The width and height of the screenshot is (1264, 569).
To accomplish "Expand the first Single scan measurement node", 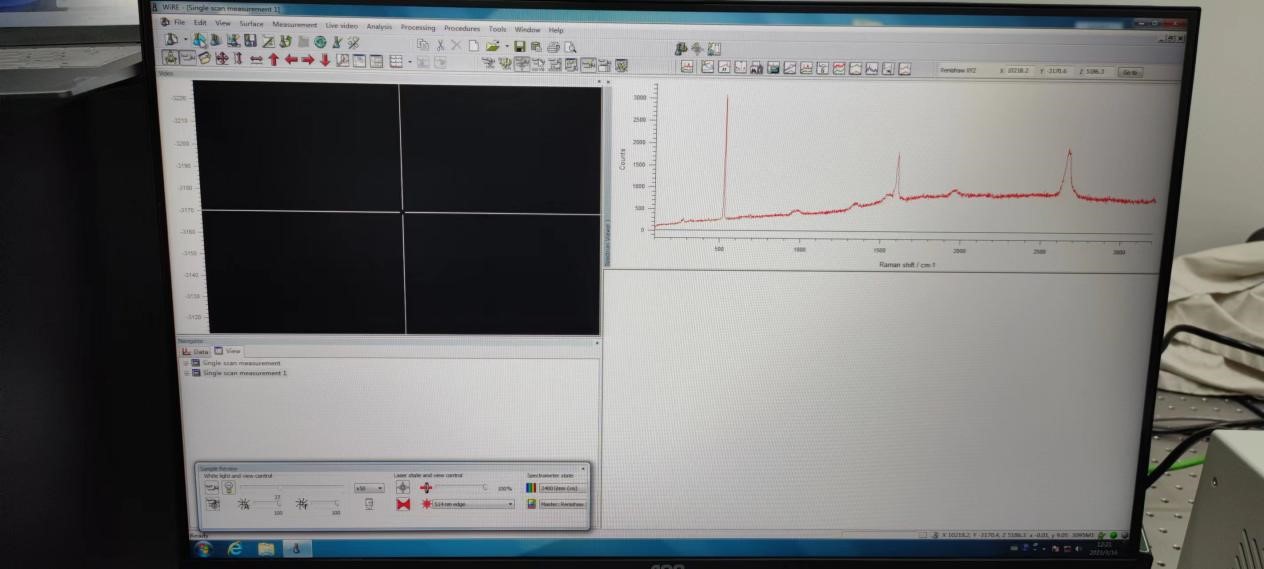I will point(187,363).
